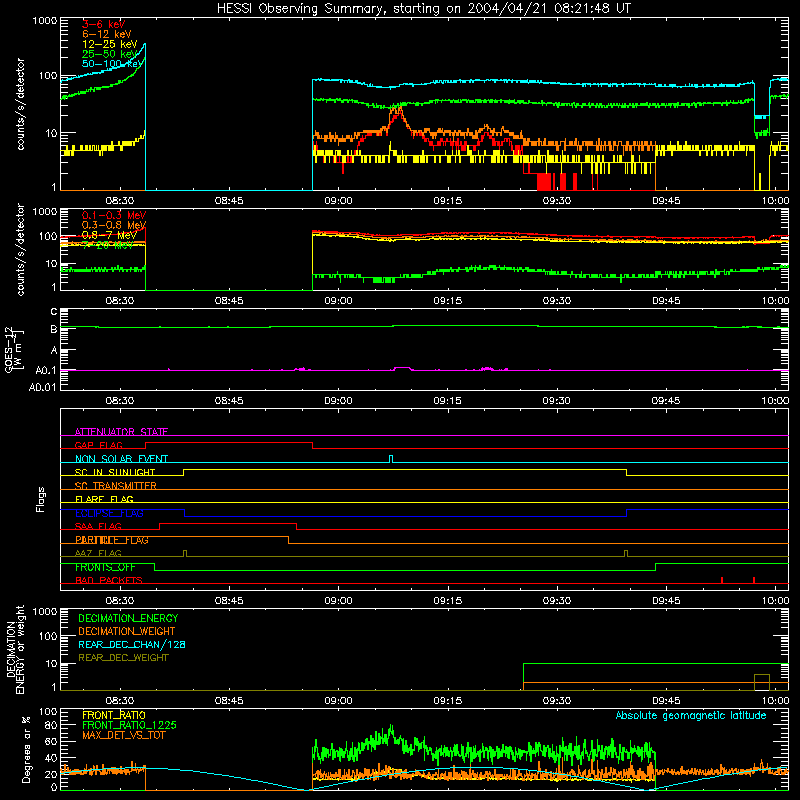800x800 pixels.
Task: Click the Absolute geomagnetic latitude label
Action: click(691, 716)
